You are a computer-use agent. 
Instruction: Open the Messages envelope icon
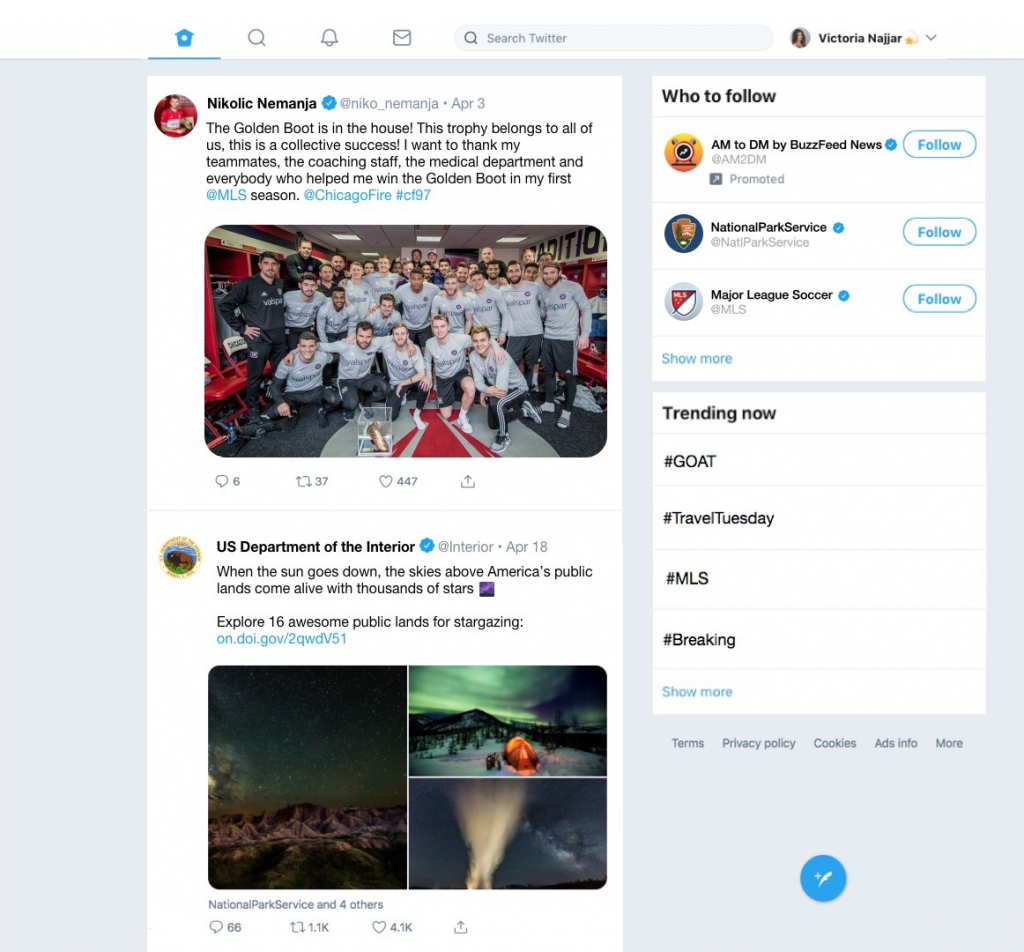click(402, 38)
